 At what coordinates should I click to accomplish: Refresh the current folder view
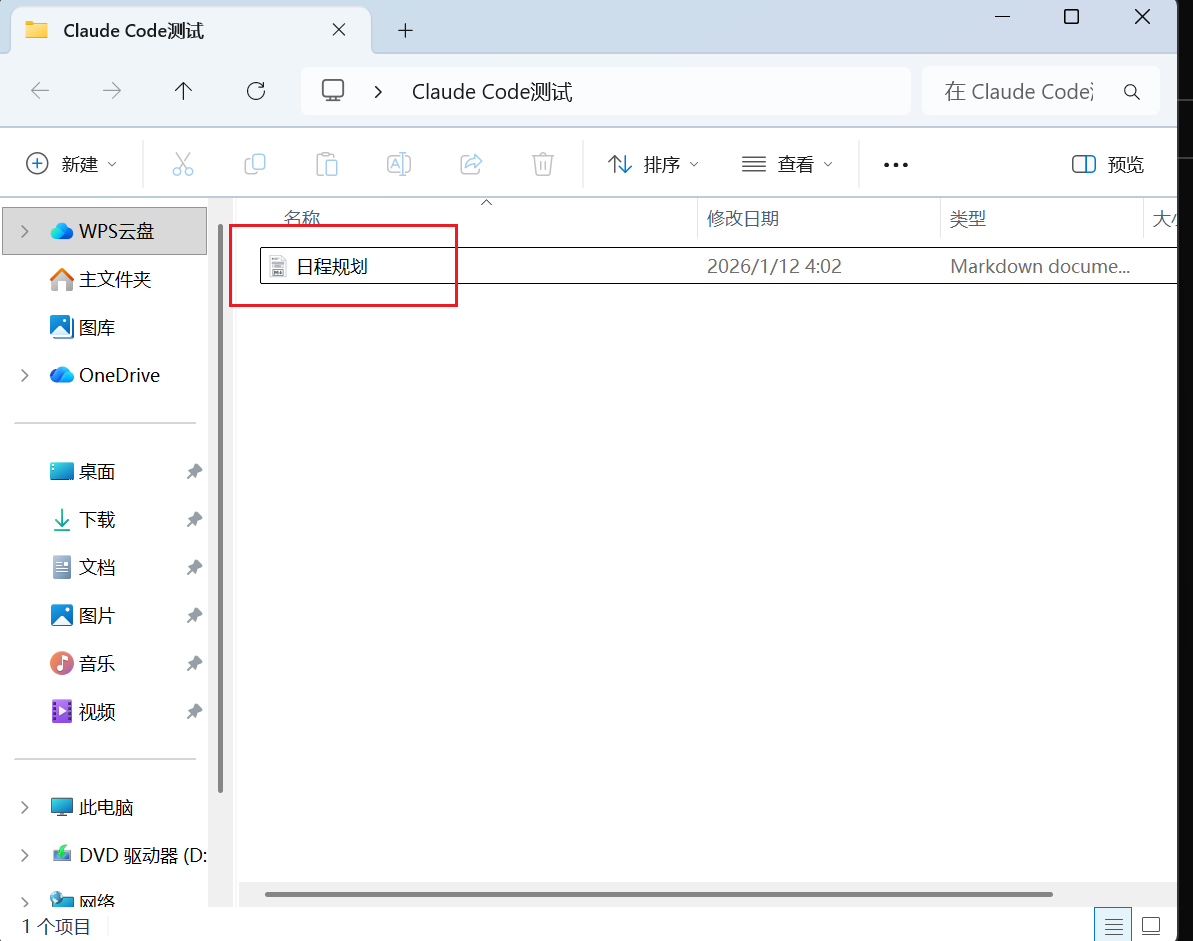point(256,91)
